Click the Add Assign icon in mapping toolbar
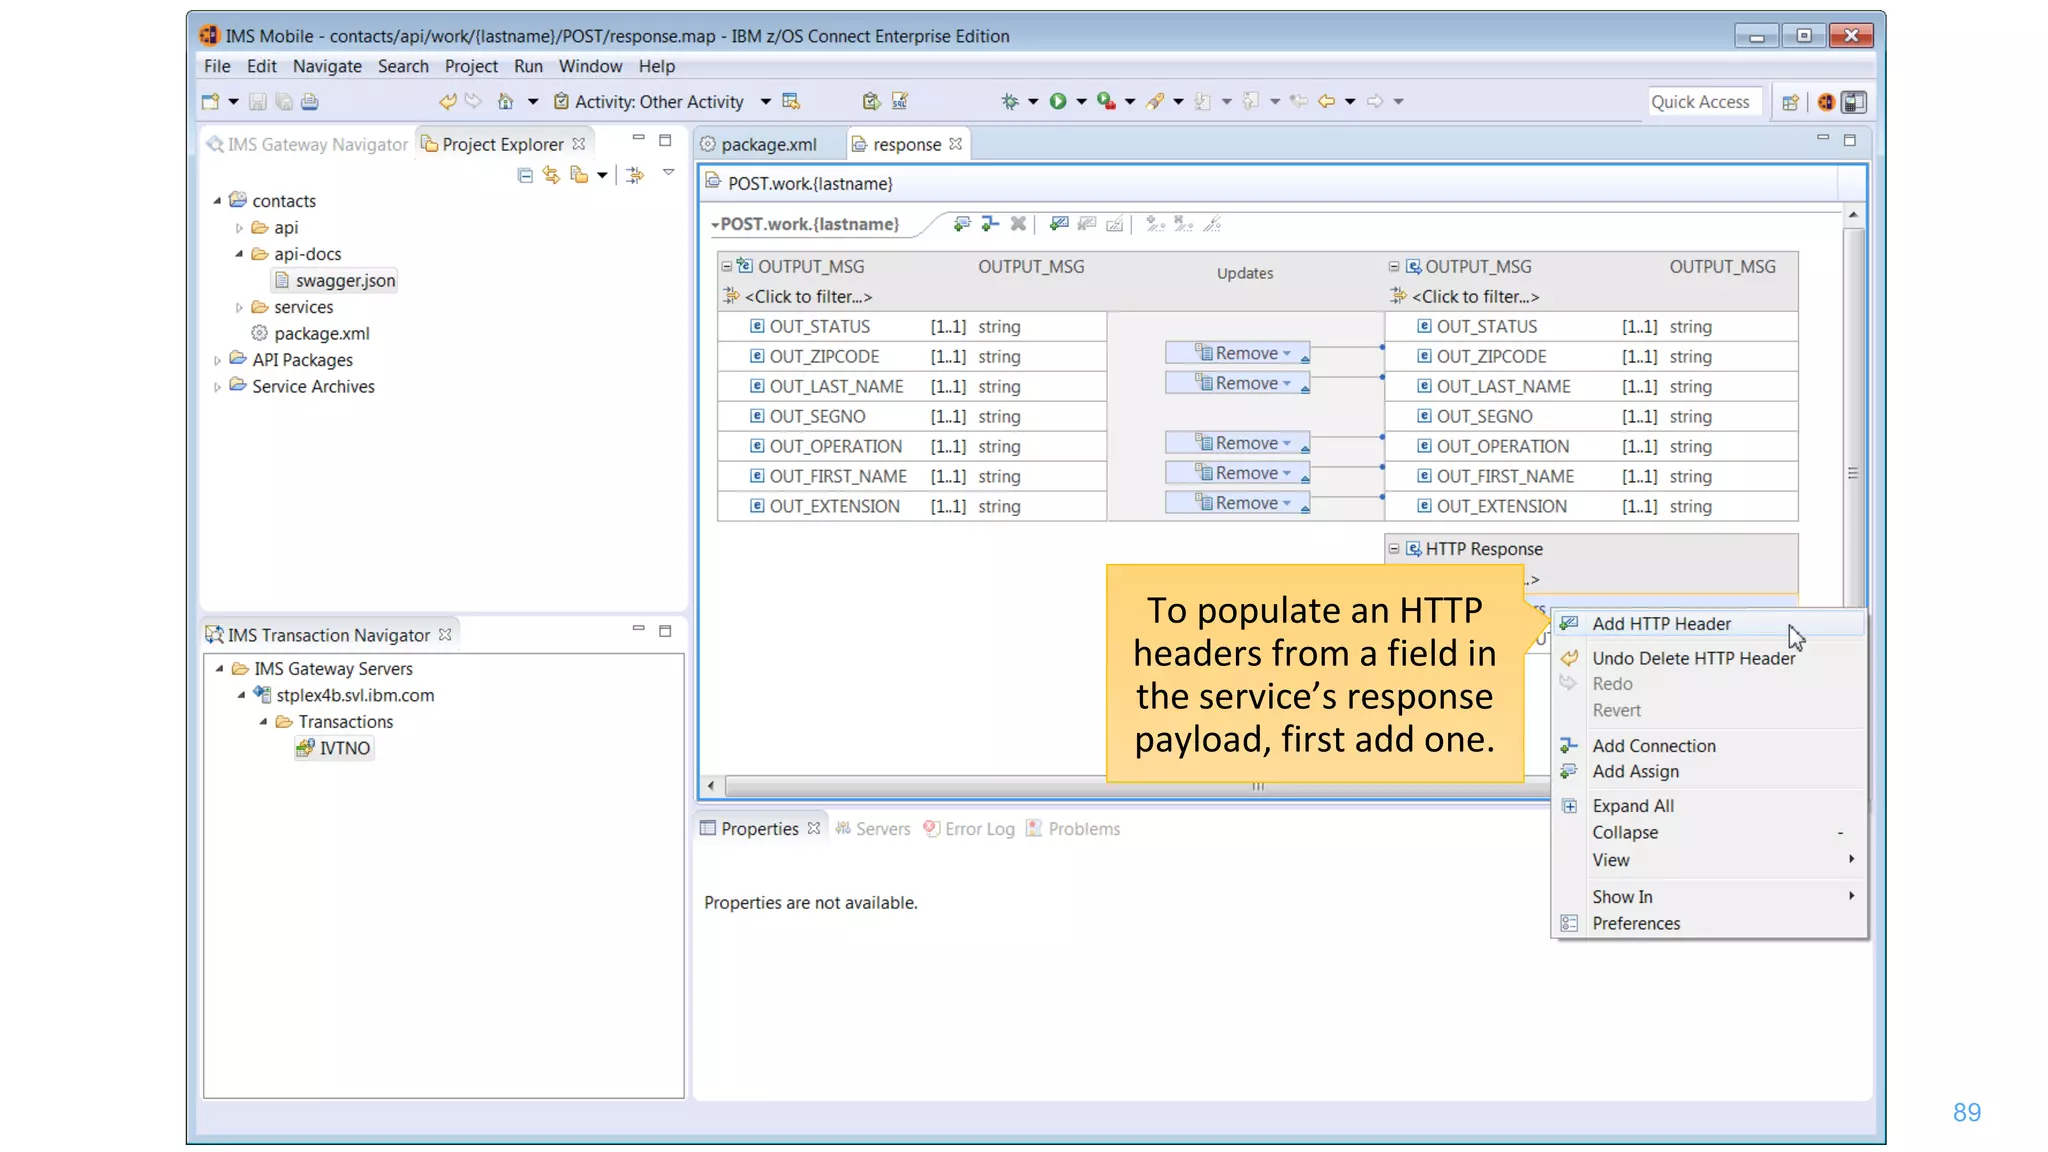The image size is (2048, 1152). pos(962,224)
